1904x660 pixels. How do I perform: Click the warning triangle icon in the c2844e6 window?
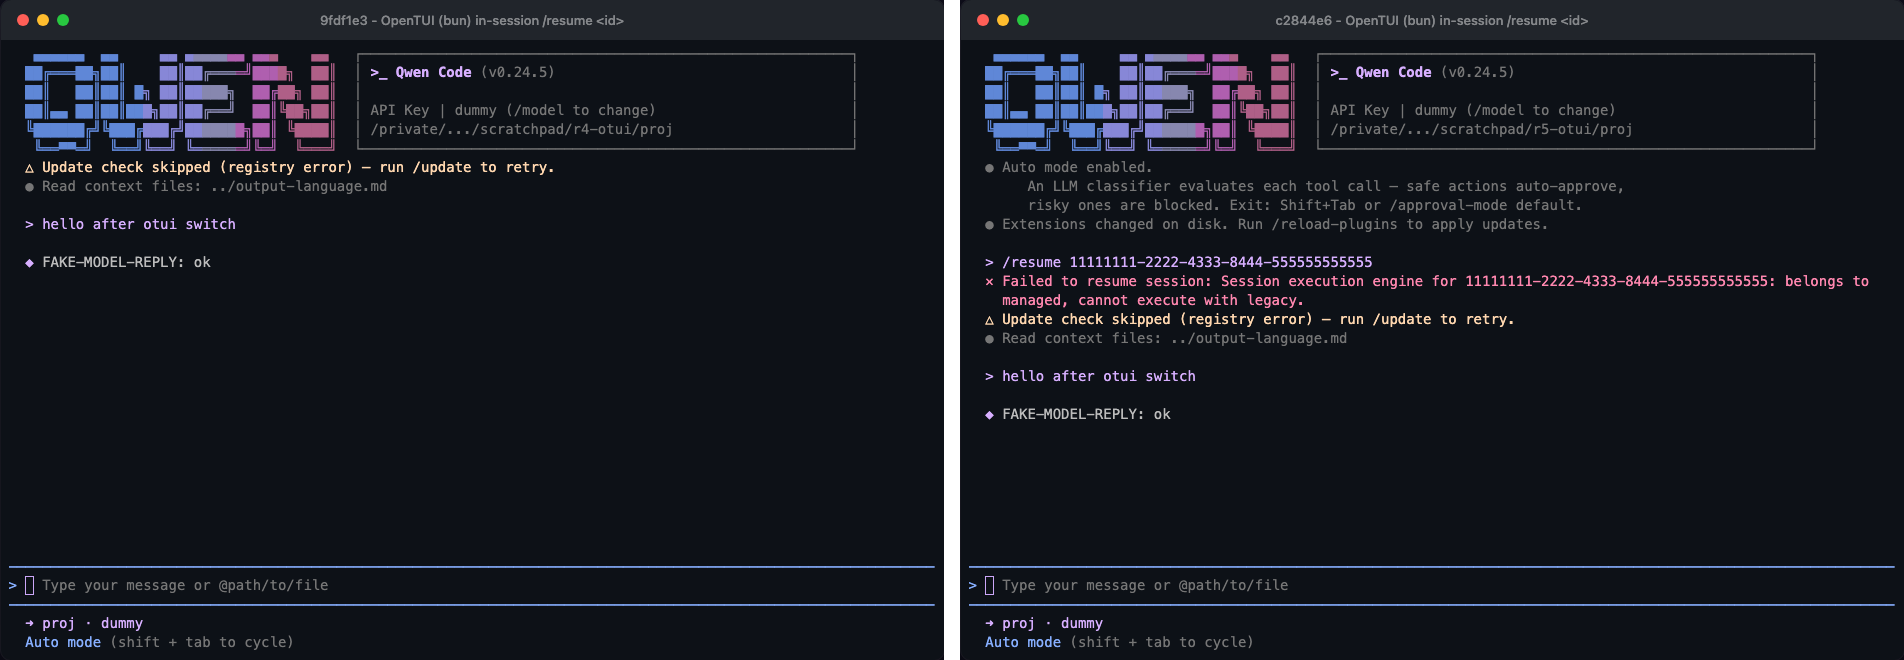tap(989, 320)
